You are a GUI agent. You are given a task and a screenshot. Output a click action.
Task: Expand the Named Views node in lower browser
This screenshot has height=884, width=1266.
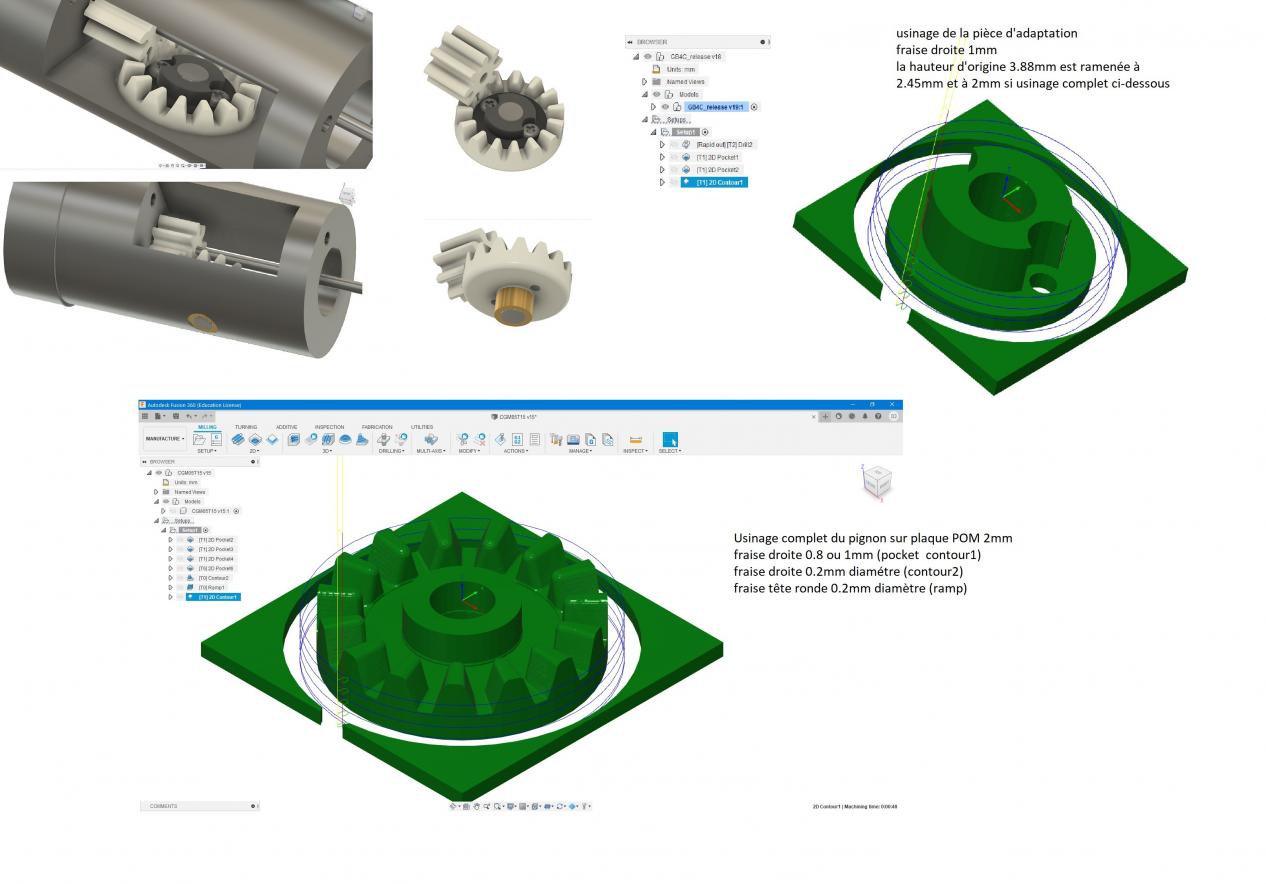click(x=156, y=492)
